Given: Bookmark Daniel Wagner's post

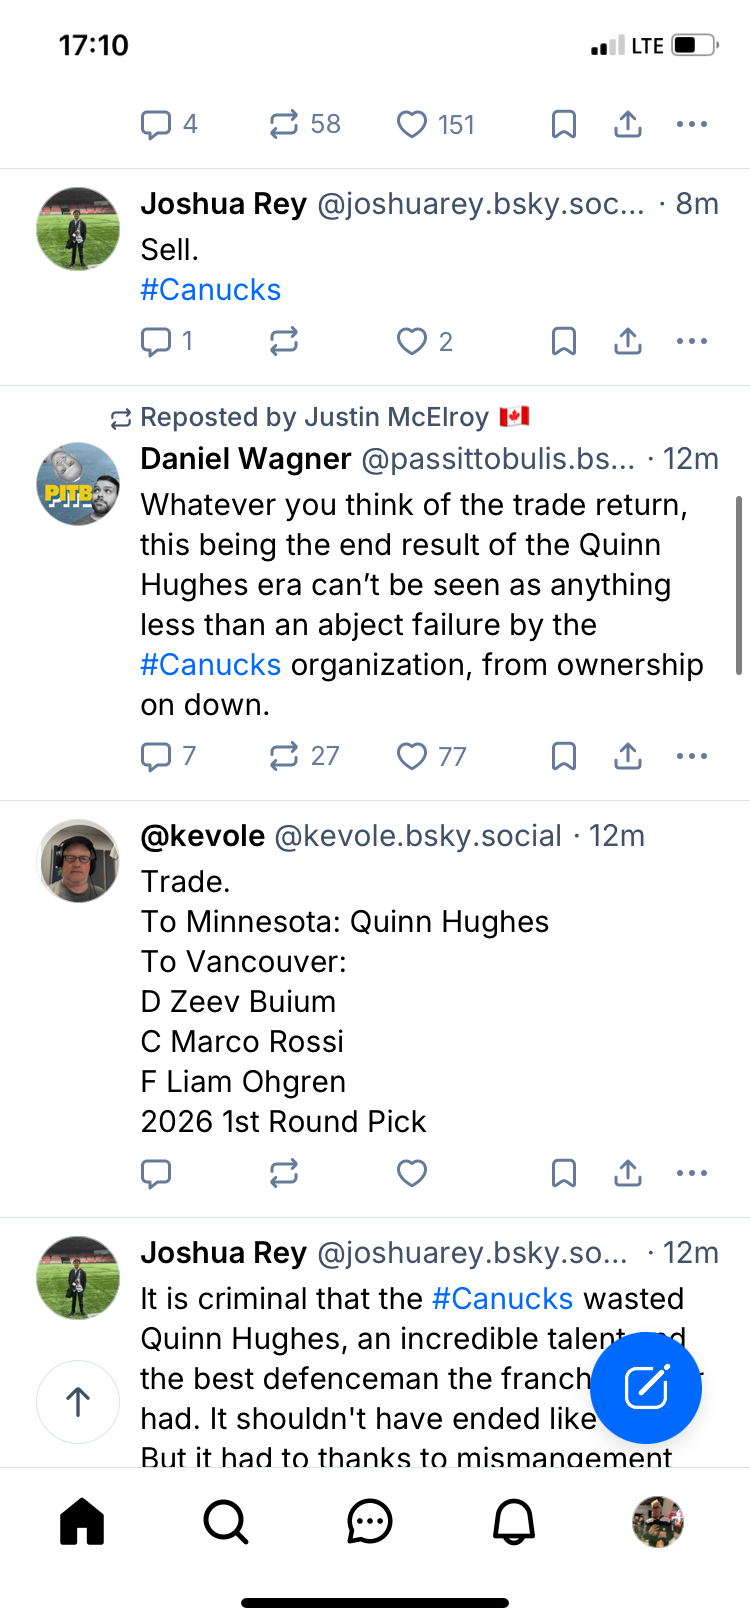Looking at the screenshot, I should [564, 757].
